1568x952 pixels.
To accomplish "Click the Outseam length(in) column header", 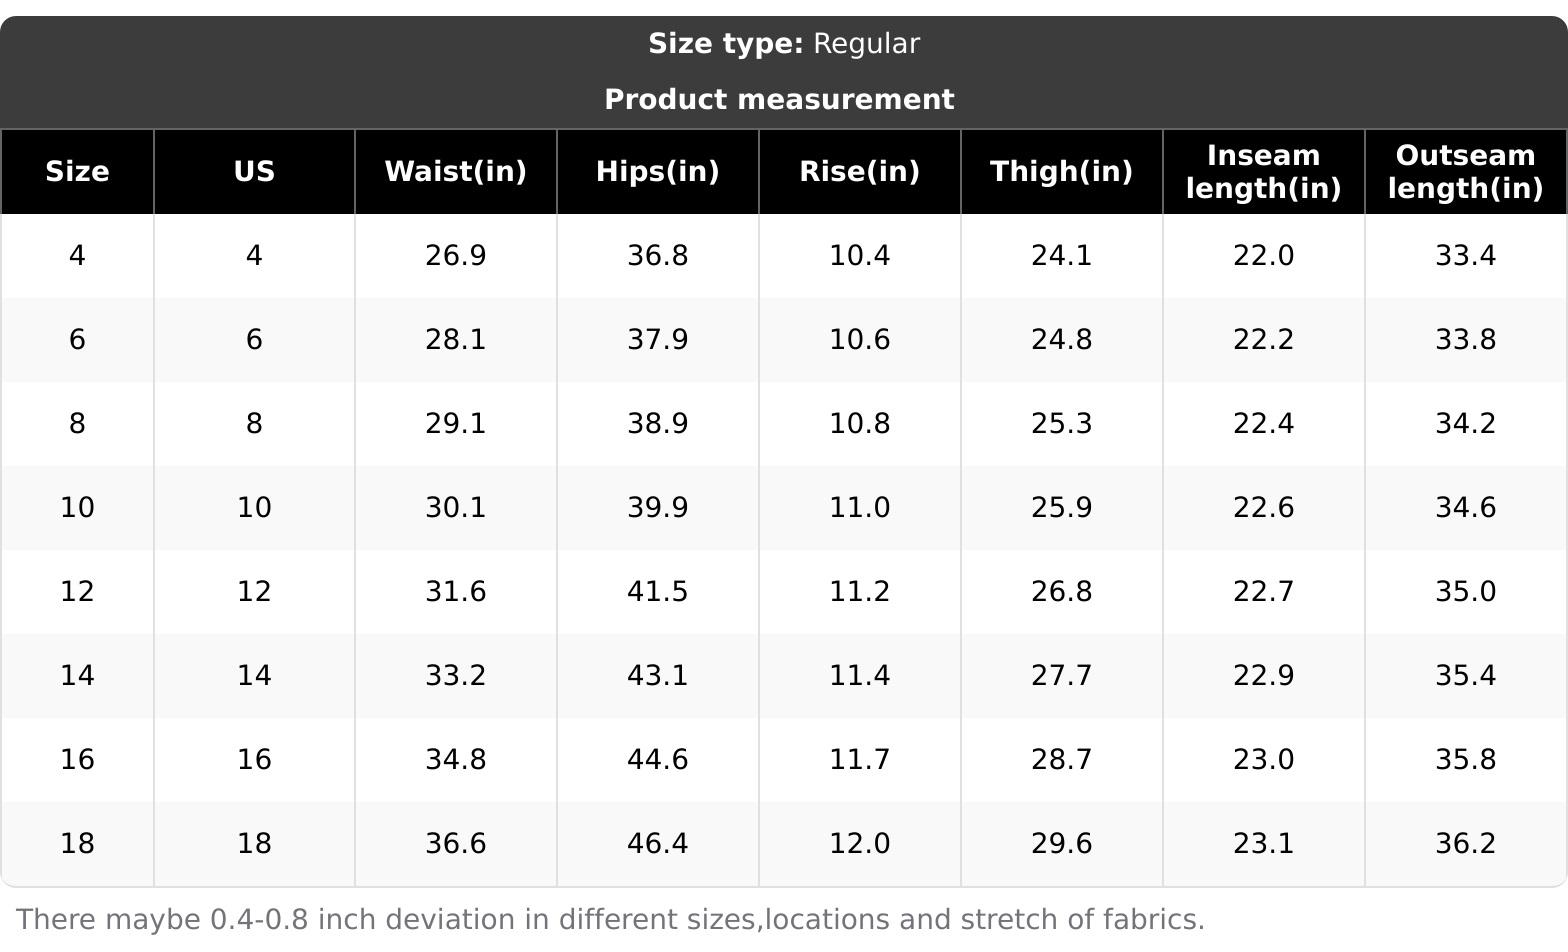I will click(1465, 172).
